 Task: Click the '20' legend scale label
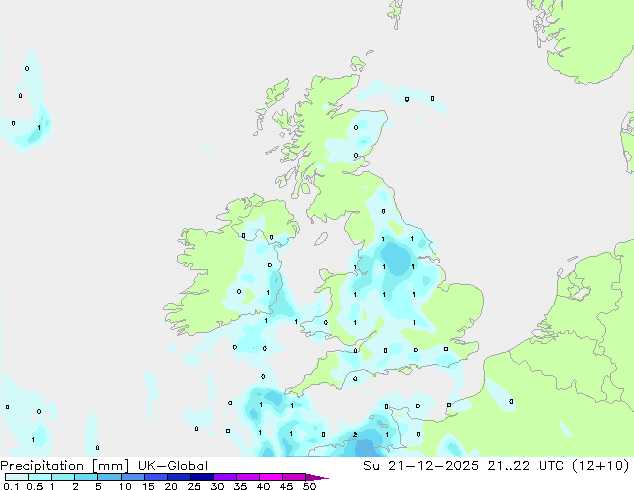tap(171, 486)
